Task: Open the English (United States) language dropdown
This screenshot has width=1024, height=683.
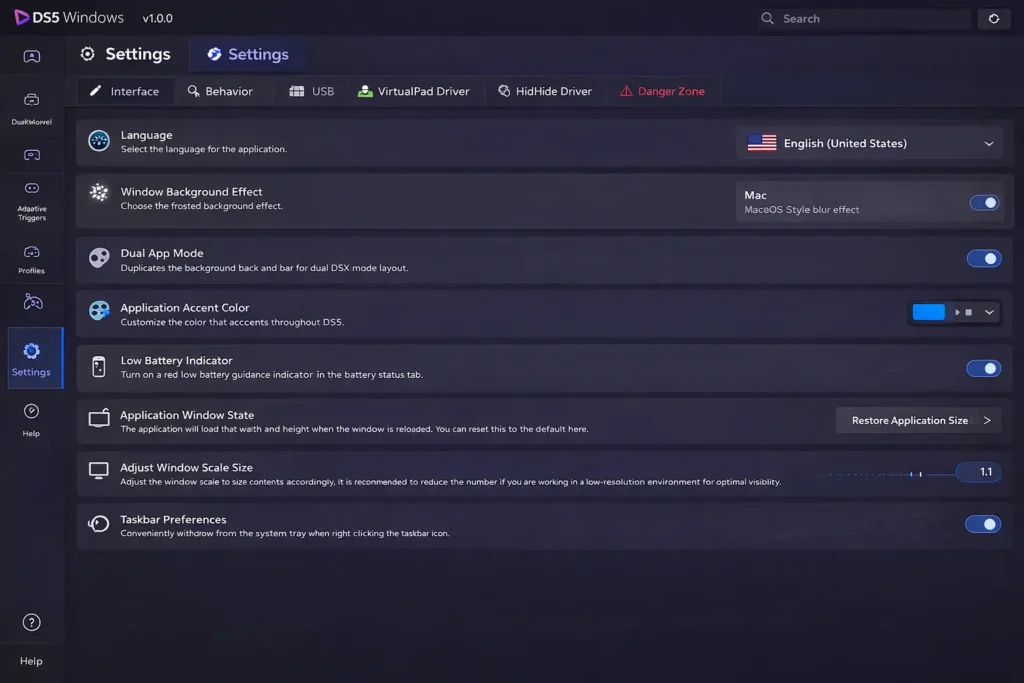Action: click(870, 143)
